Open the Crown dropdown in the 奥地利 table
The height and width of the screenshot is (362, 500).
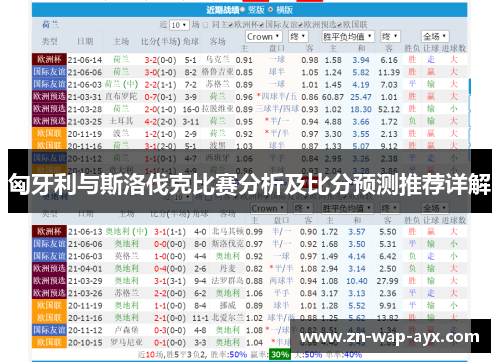pyautogui.click(x=268, y=208)
